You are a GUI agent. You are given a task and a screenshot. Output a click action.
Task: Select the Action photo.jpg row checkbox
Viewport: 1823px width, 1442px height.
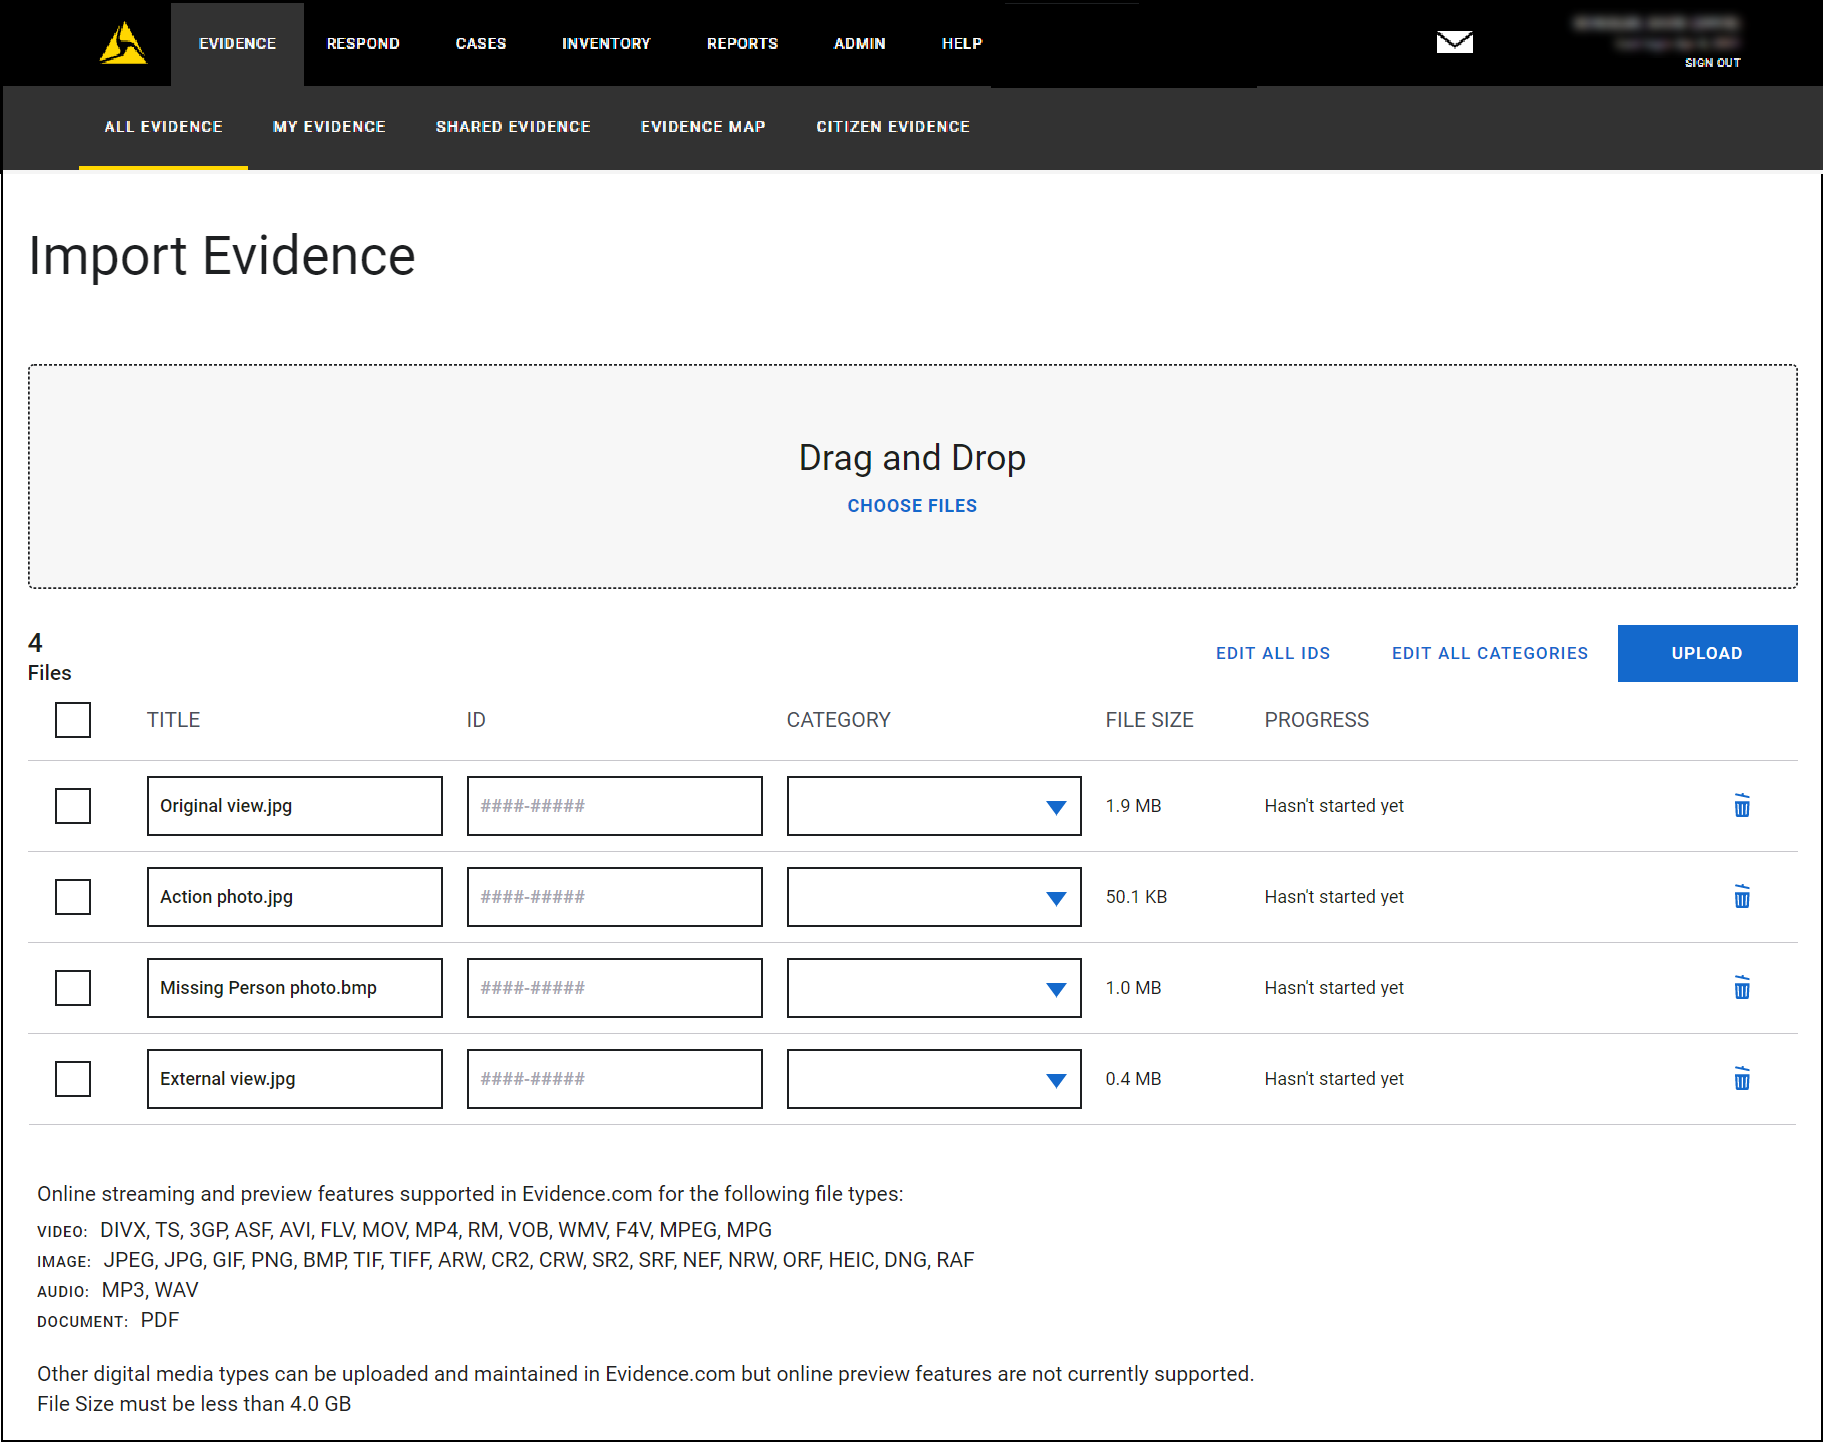coord(72,897)
